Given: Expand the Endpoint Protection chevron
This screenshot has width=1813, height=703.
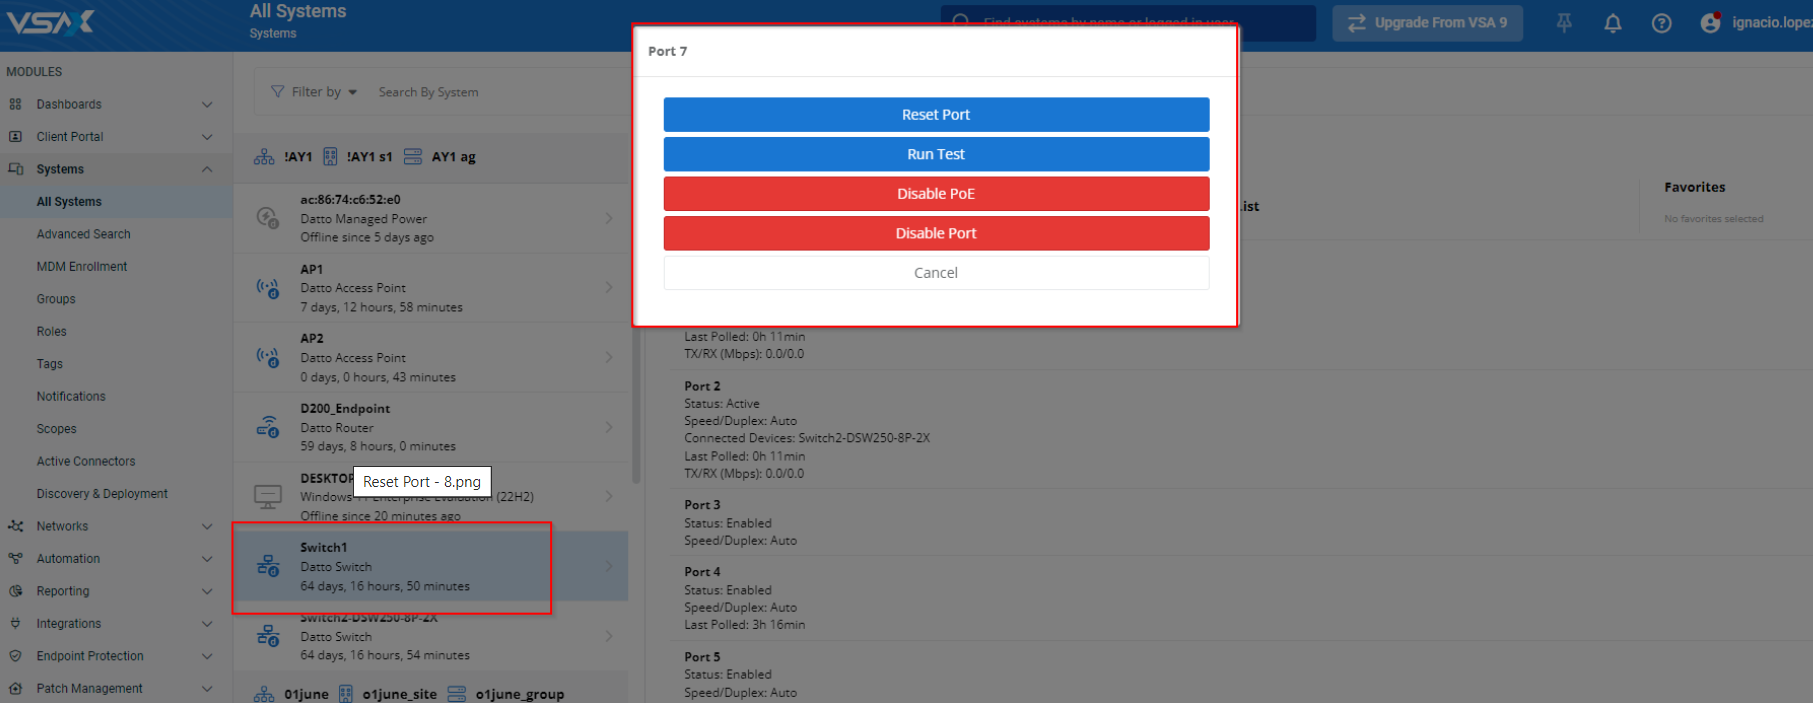Looking at the screenshot, I should click(207, 656).
